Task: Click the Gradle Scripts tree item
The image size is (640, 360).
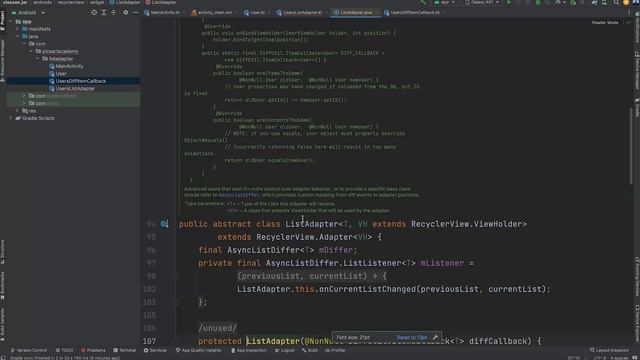Action: pyautogui.click(x=38, y=118)
